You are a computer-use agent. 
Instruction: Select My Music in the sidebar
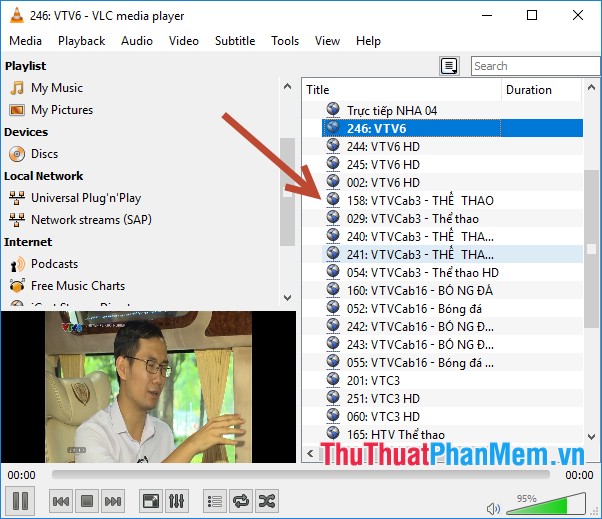click(57, 88)
